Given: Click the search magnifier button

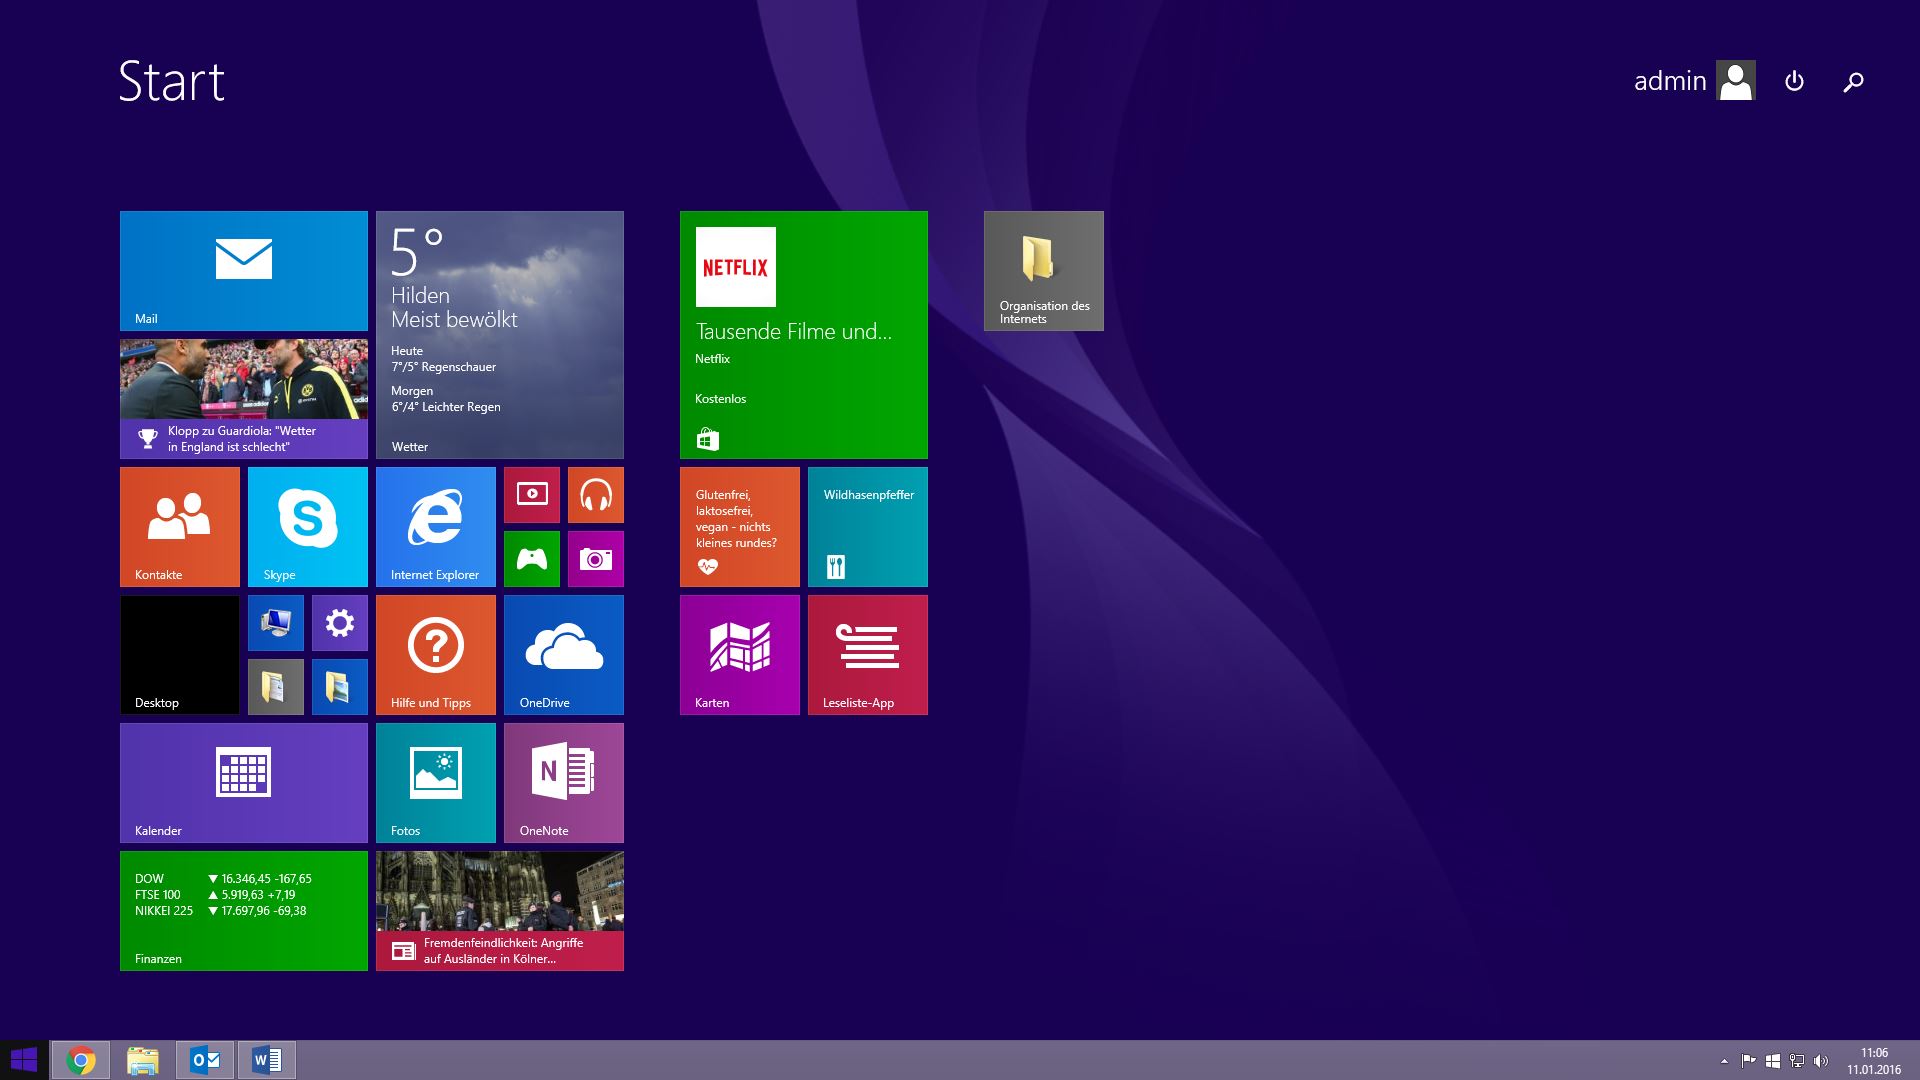Looking at the screenshot, I should point(1853,81).
